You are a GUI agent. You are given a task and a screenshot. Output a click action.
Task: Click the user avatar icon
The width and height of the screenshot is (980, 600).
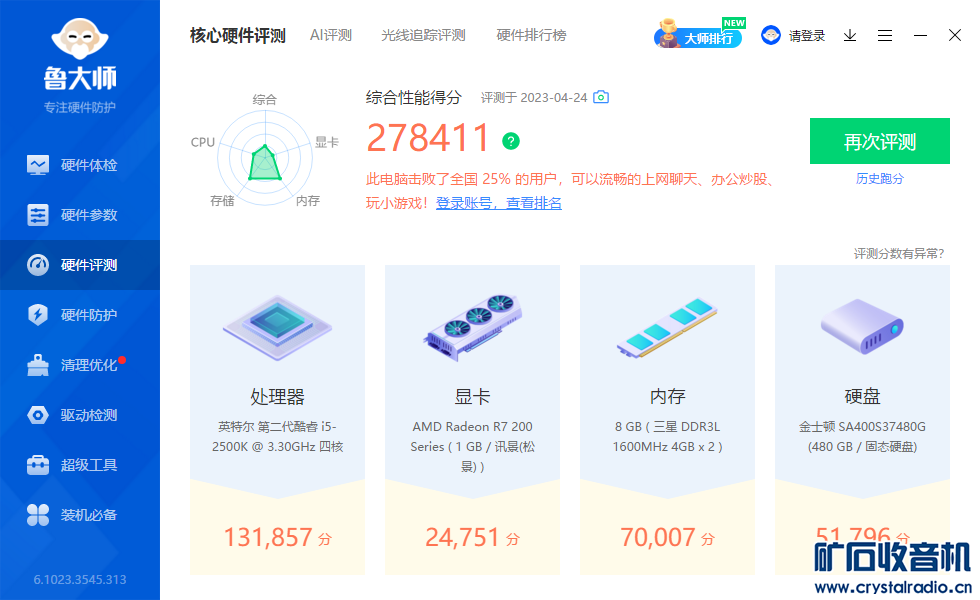coord(771,35)
